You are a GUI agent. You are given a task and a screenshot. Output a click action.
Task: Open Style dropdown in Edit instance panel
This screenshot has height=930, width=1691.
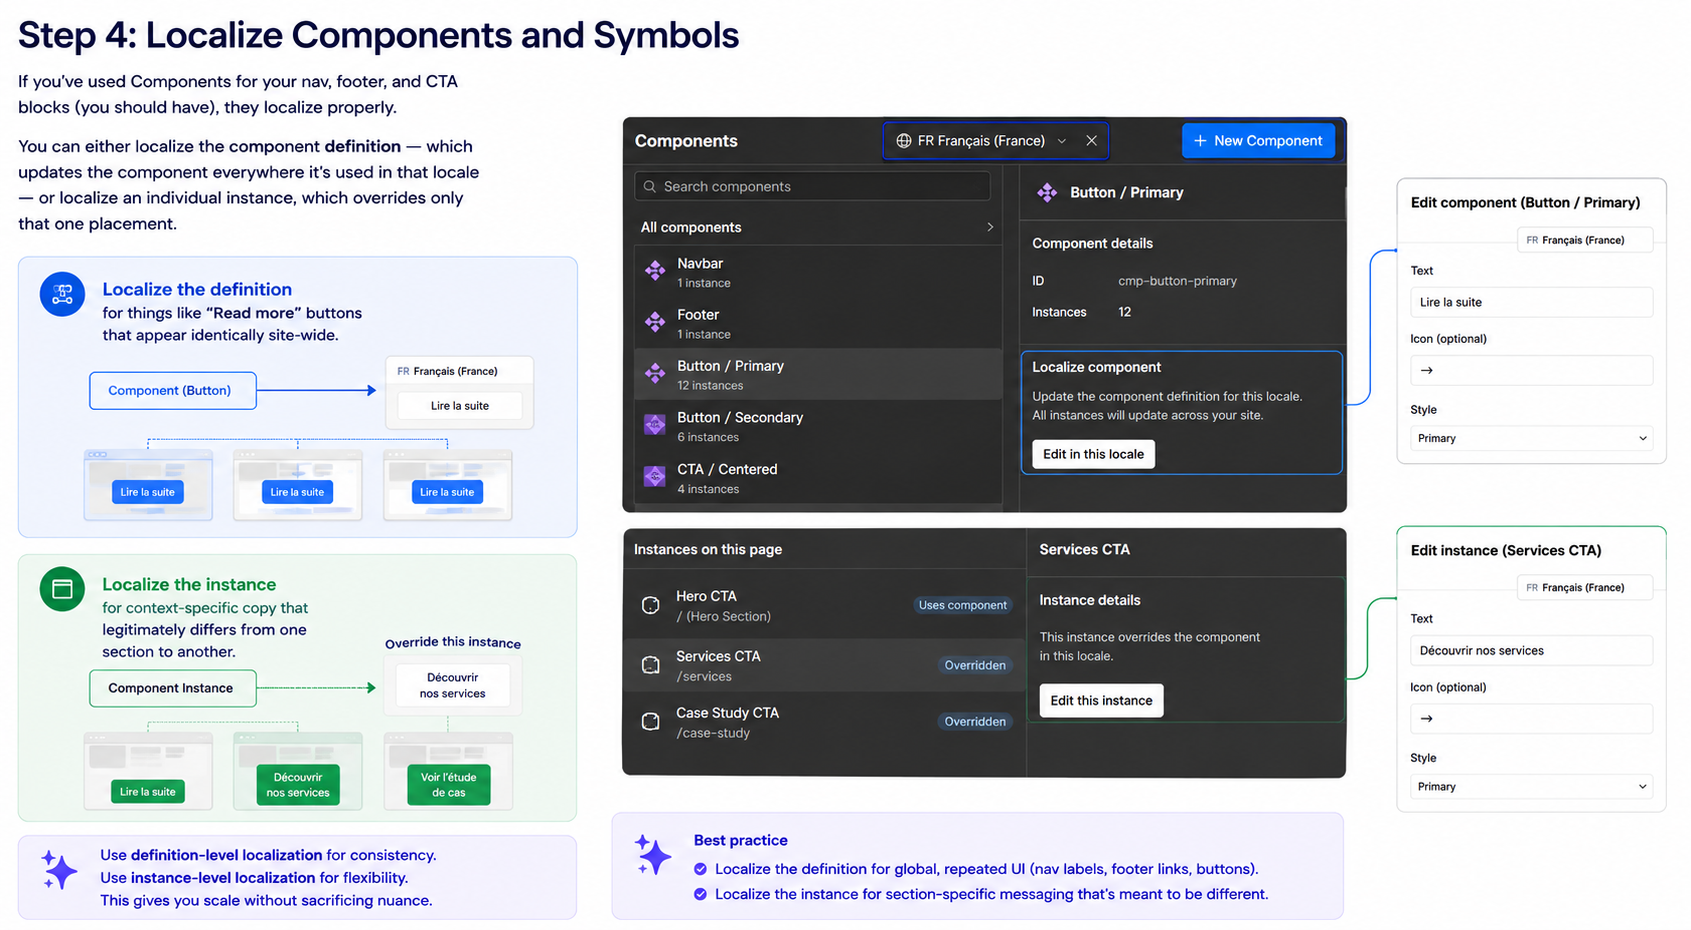pos(1531,786)
